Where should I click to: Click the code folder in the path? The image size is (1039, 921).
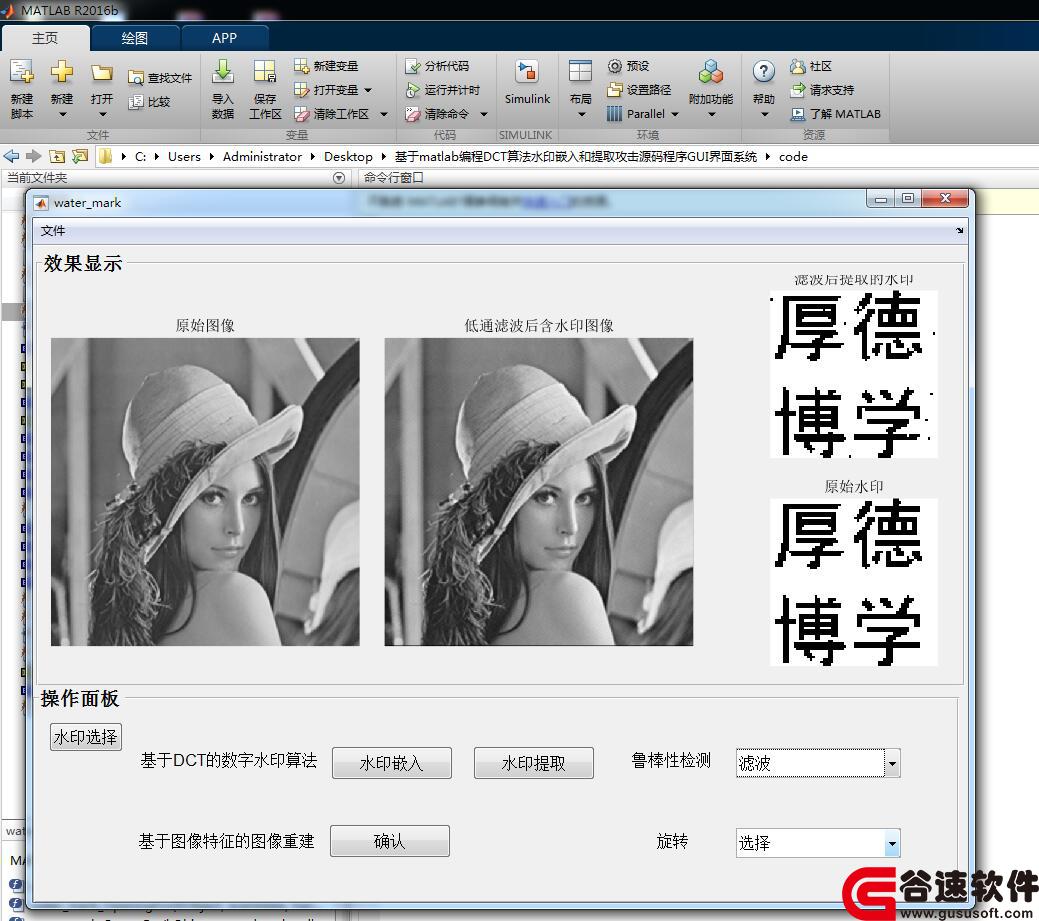click(x=793, y=156)
